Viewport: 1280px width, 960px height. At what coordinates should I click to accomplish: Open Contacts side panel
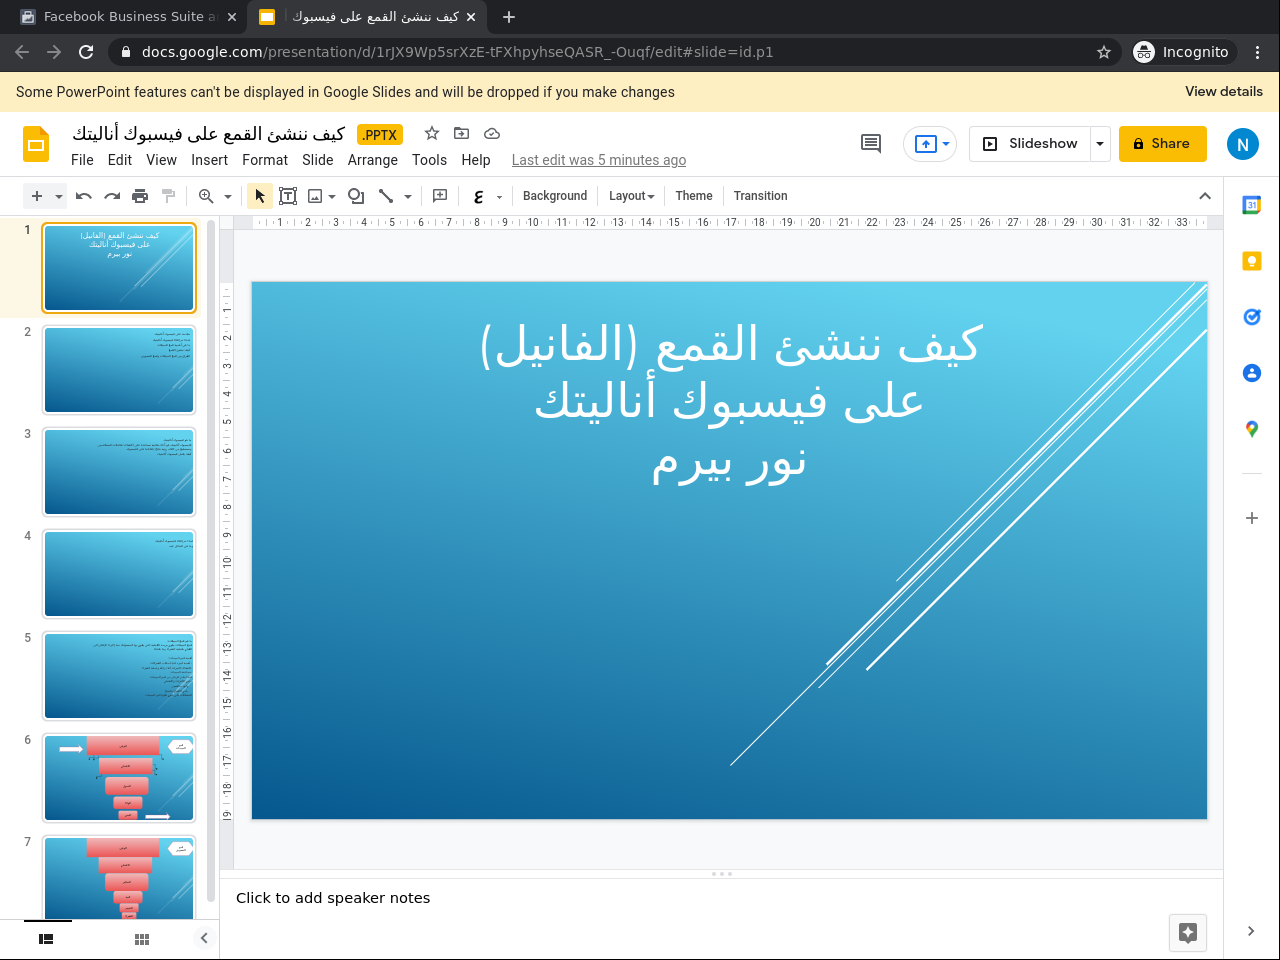[1252, 373]
